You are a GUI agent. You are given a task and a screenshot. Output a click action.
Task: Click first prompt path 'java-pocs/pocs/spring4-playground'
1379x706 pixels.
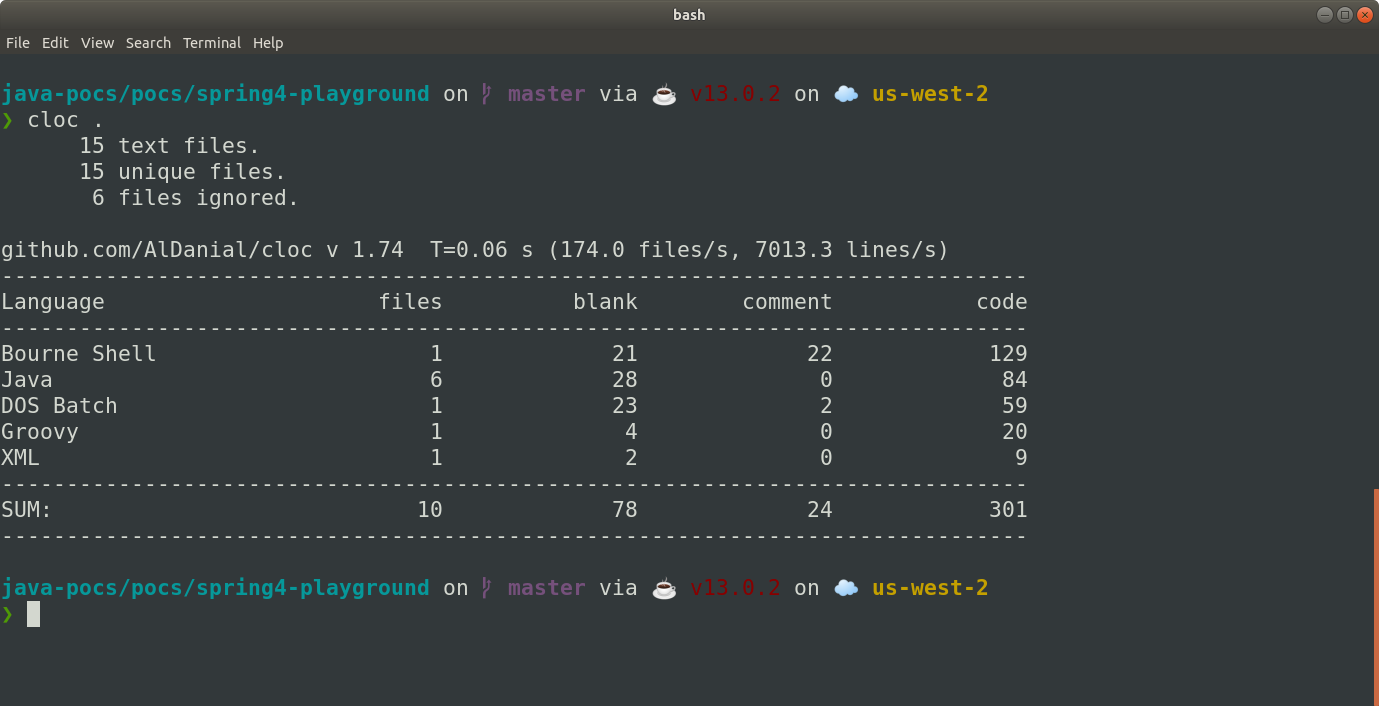pos(215,94)
